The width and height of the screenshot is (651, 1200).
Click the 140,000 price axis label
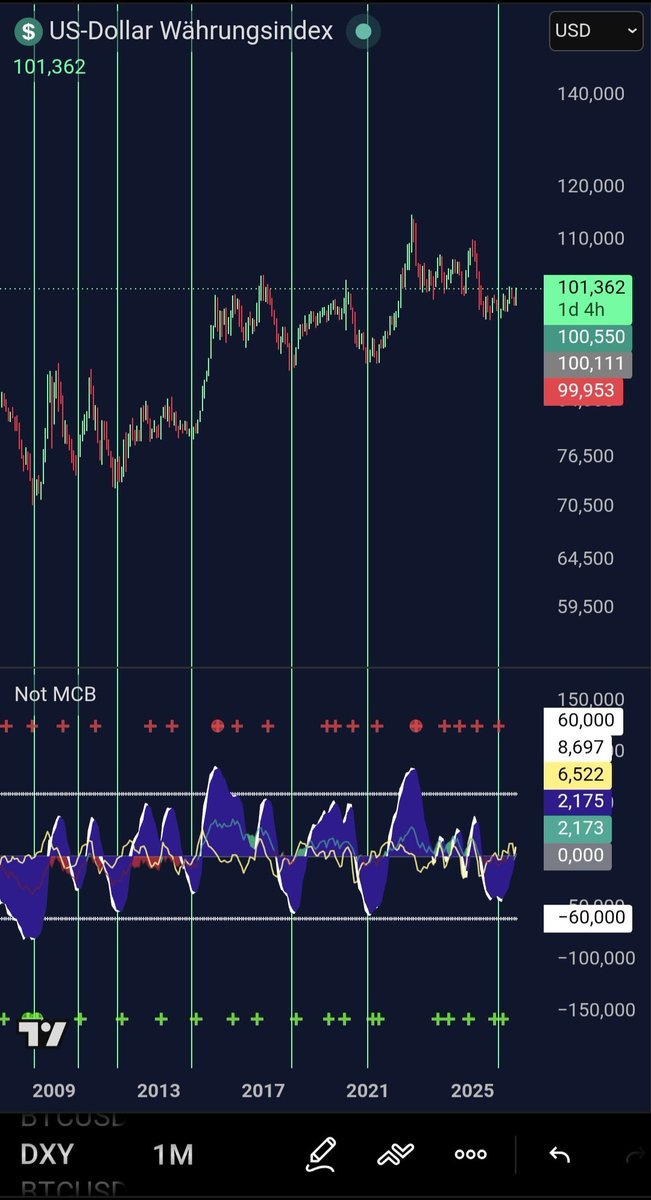[590, 94]
